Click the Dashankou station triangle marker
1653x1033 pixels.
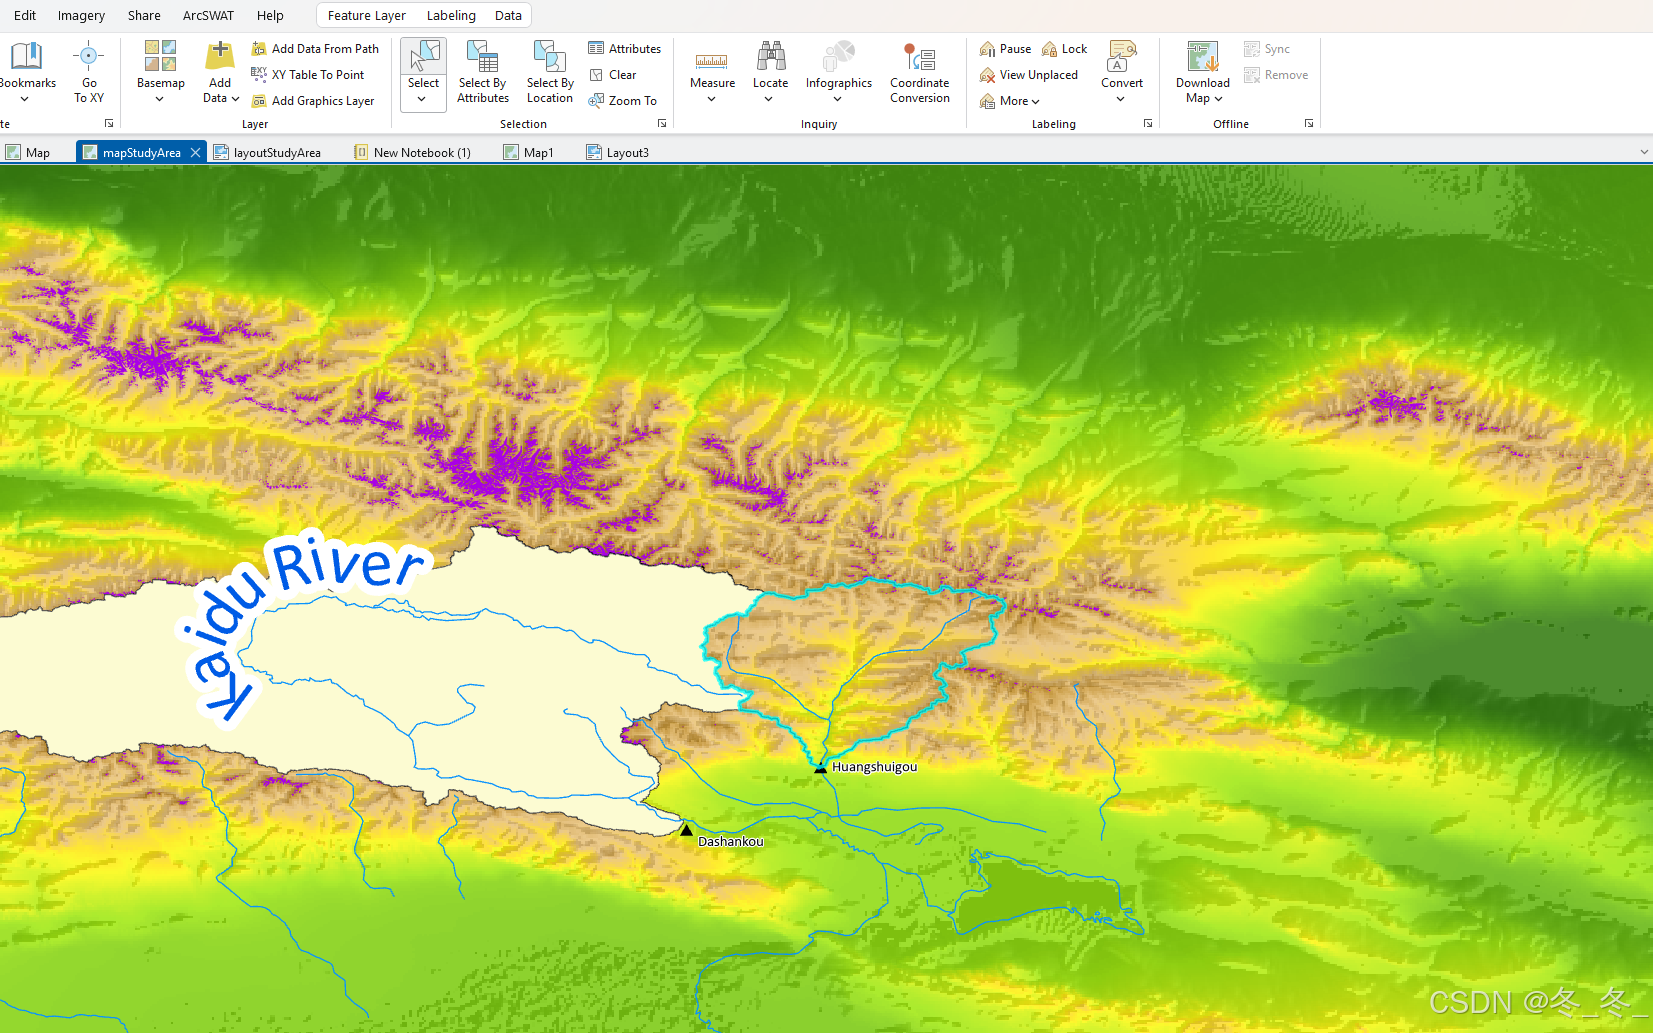(x=686, y=829)
